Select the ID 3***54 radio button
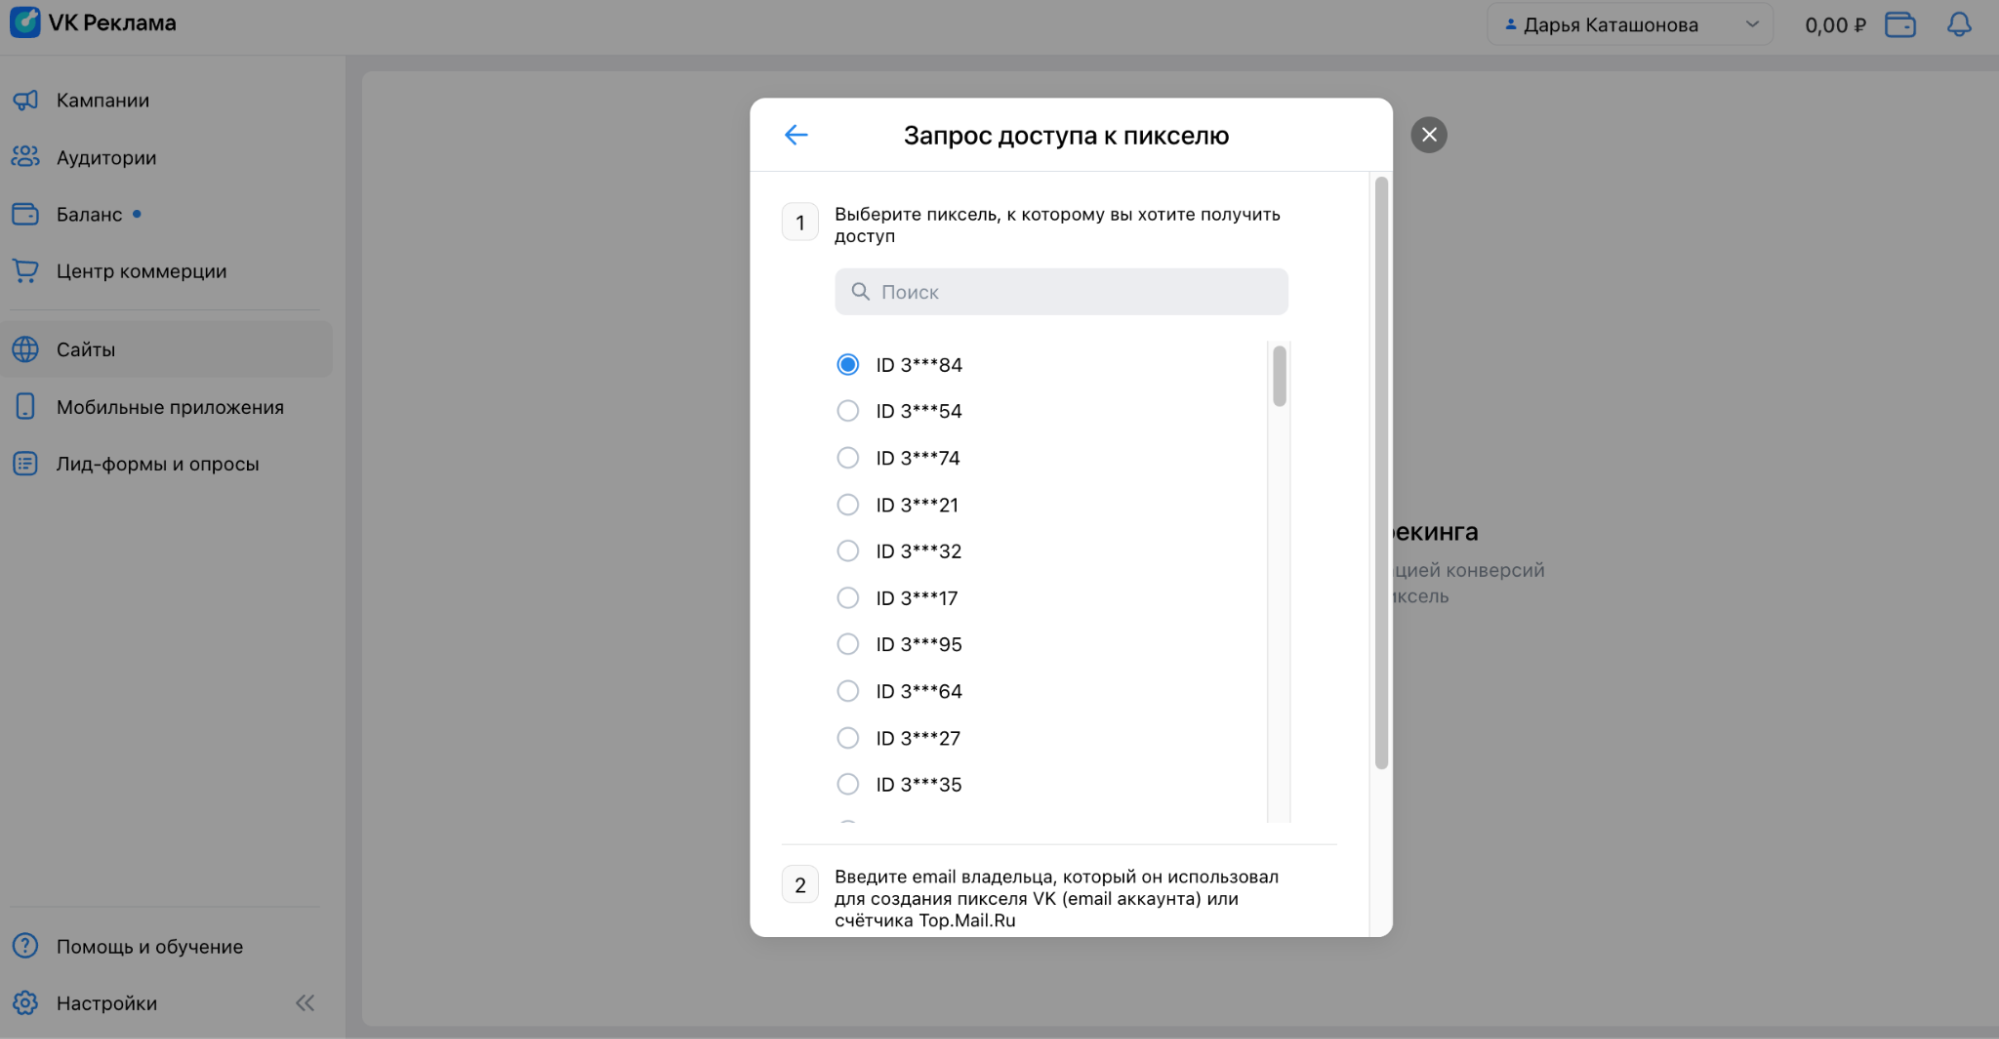 click(847, 411)
